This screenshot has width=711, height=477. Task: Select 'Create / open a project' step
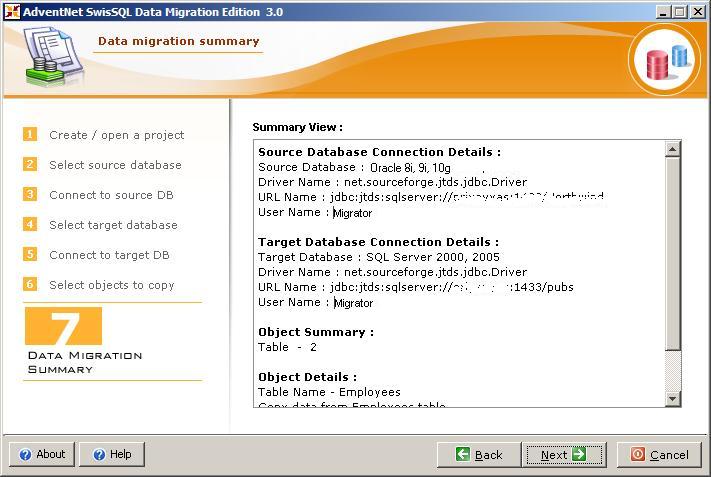point(117,135)
